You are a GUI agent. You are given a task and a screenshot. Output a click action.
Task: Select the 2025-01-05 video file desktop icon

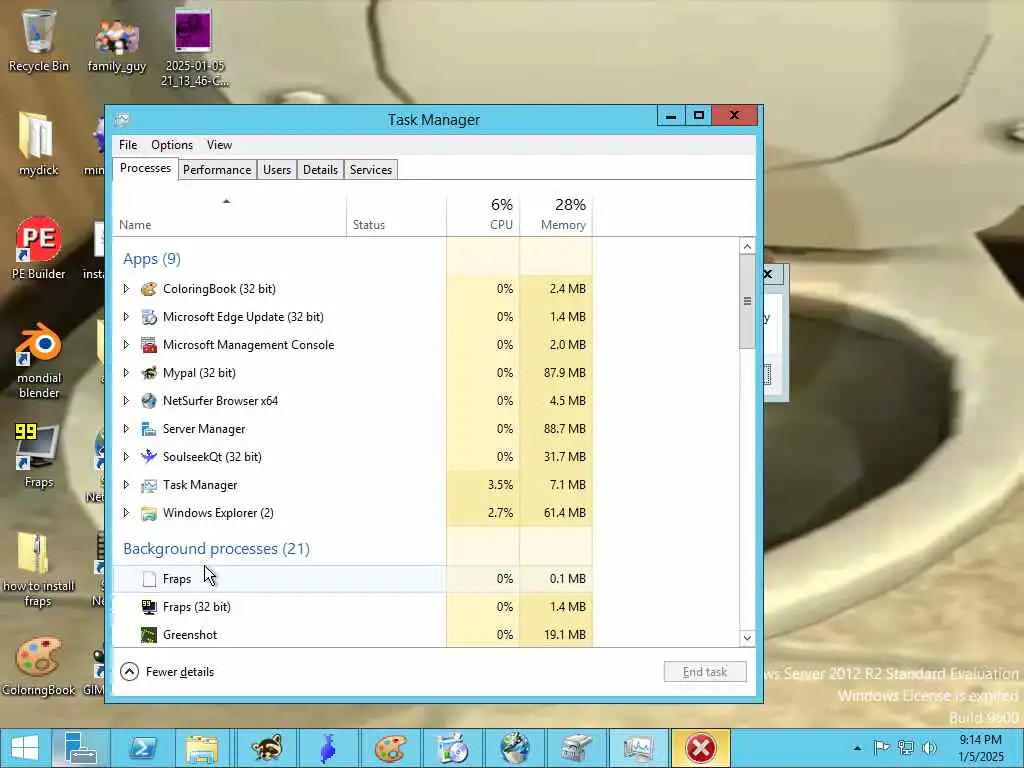click(x=194, y=47)
